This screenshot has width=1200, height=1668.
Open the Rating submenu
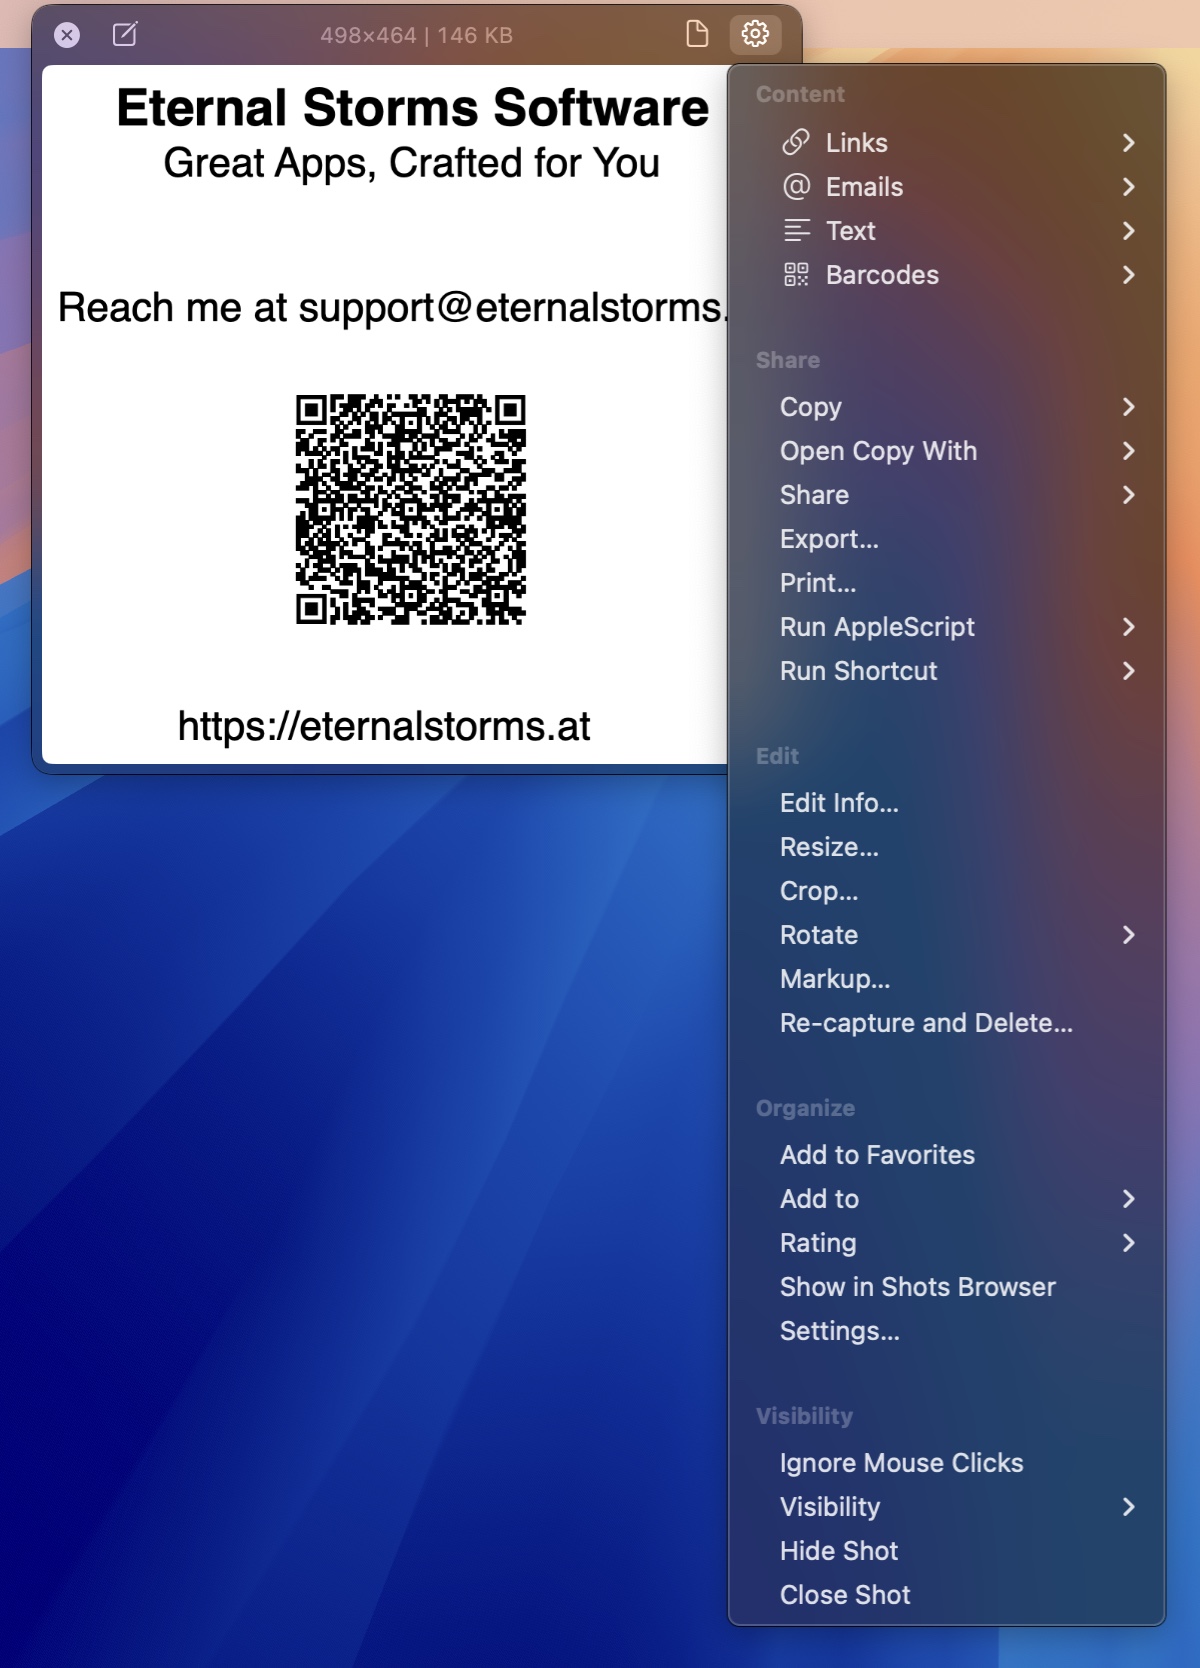(x=947, y=1243)
